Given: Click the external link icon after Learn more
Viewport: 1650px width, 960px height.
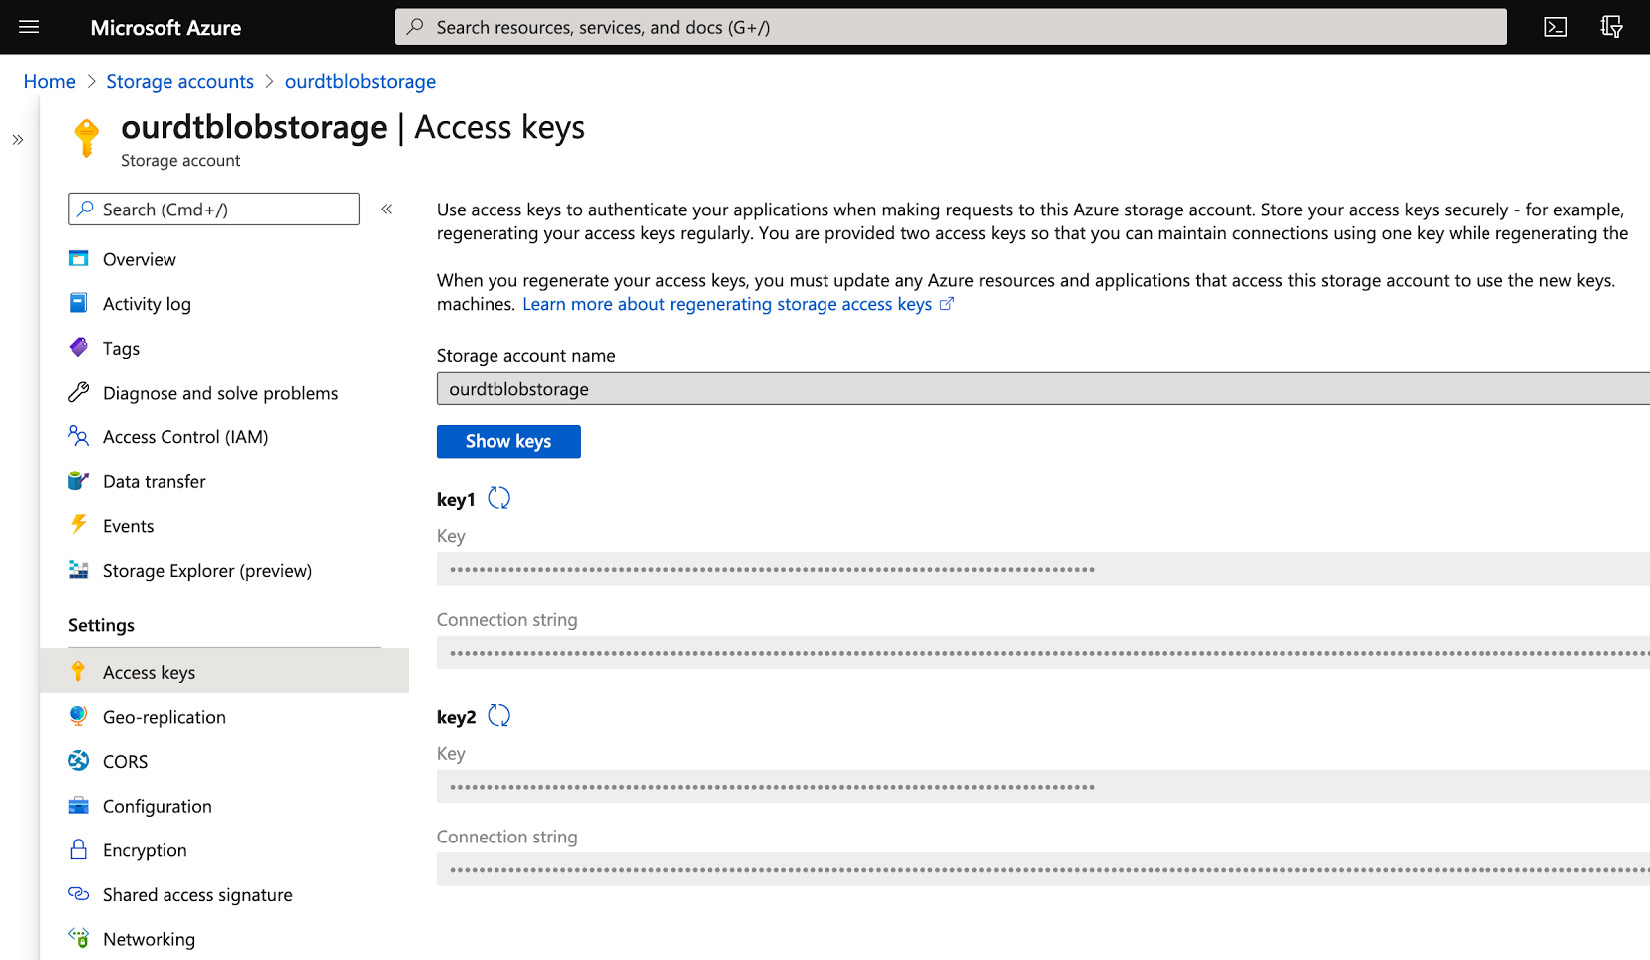Looking at the screenshot, I should click(x=947, y=304).
